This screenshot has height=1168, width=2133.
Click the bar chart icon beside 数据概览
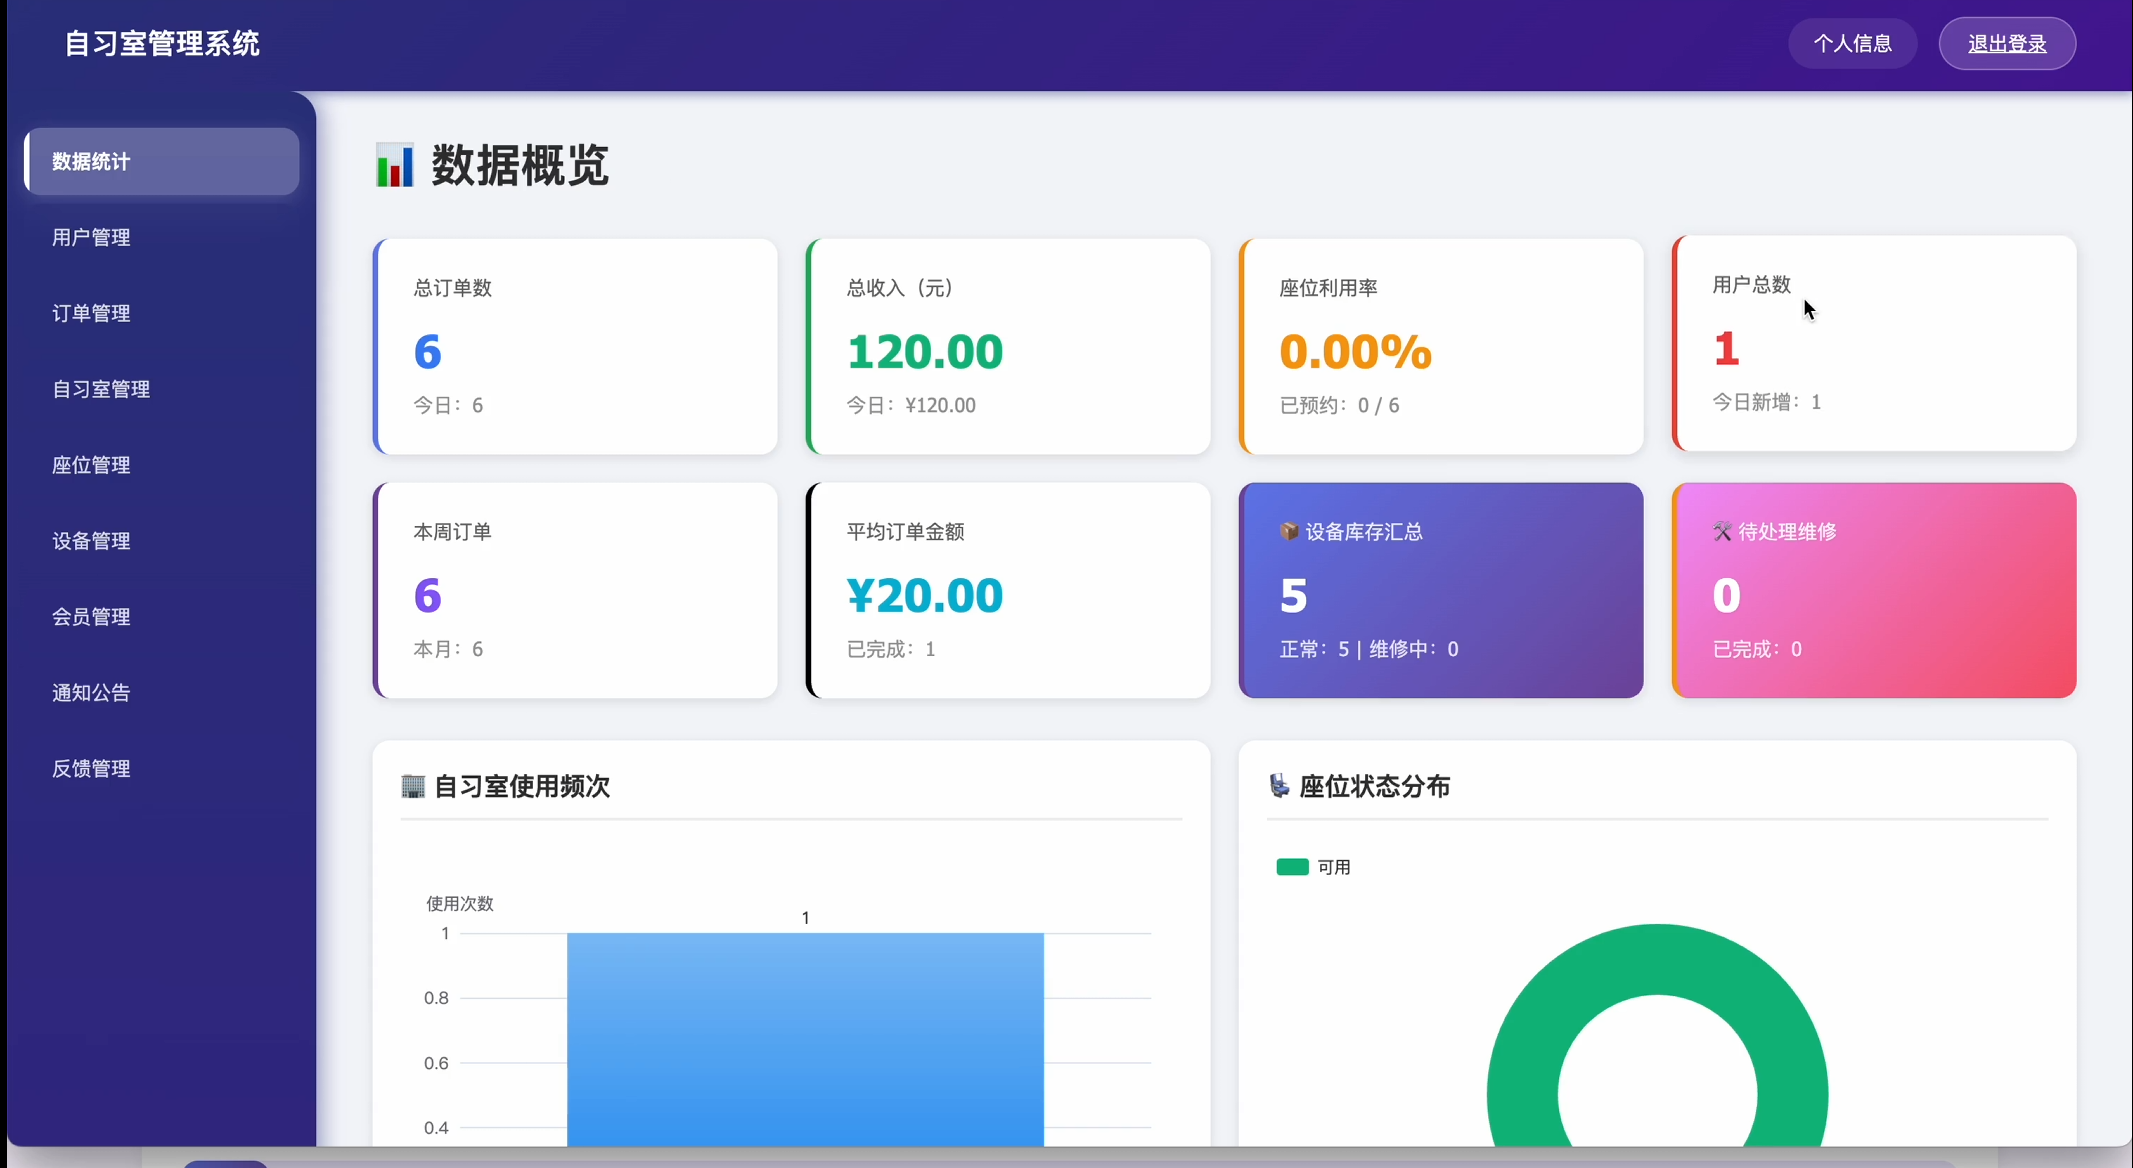[x=394, y=165]
